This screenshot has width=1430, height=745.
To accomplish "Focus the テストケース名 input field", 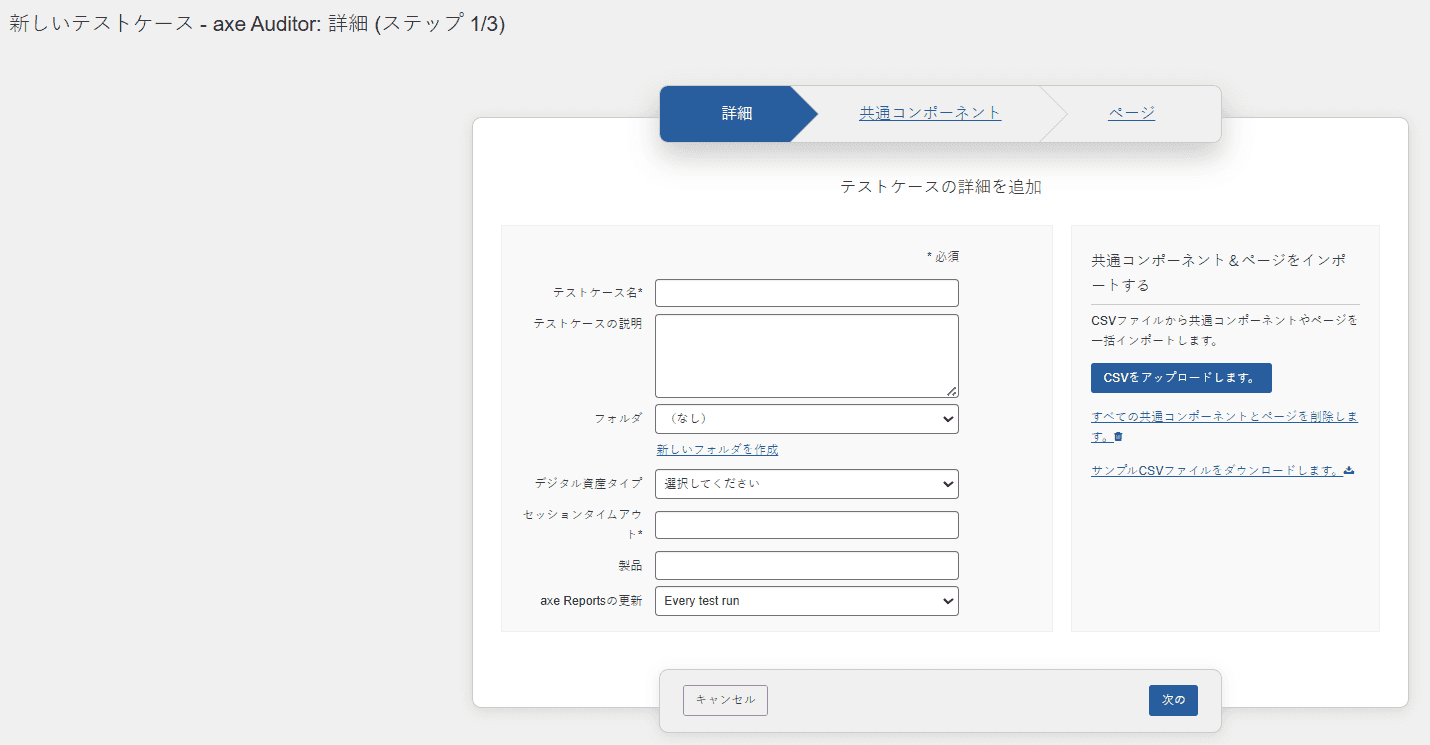I will [806, 293].
